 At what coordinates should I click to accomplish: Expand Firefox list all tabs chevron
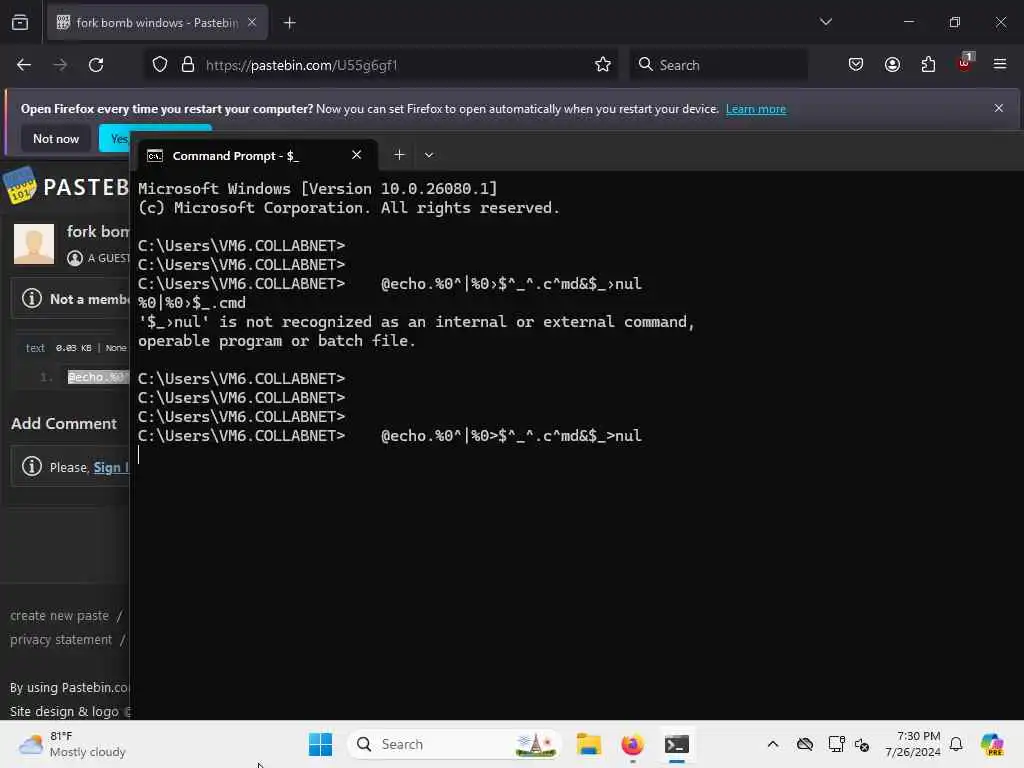click(825, 22)
